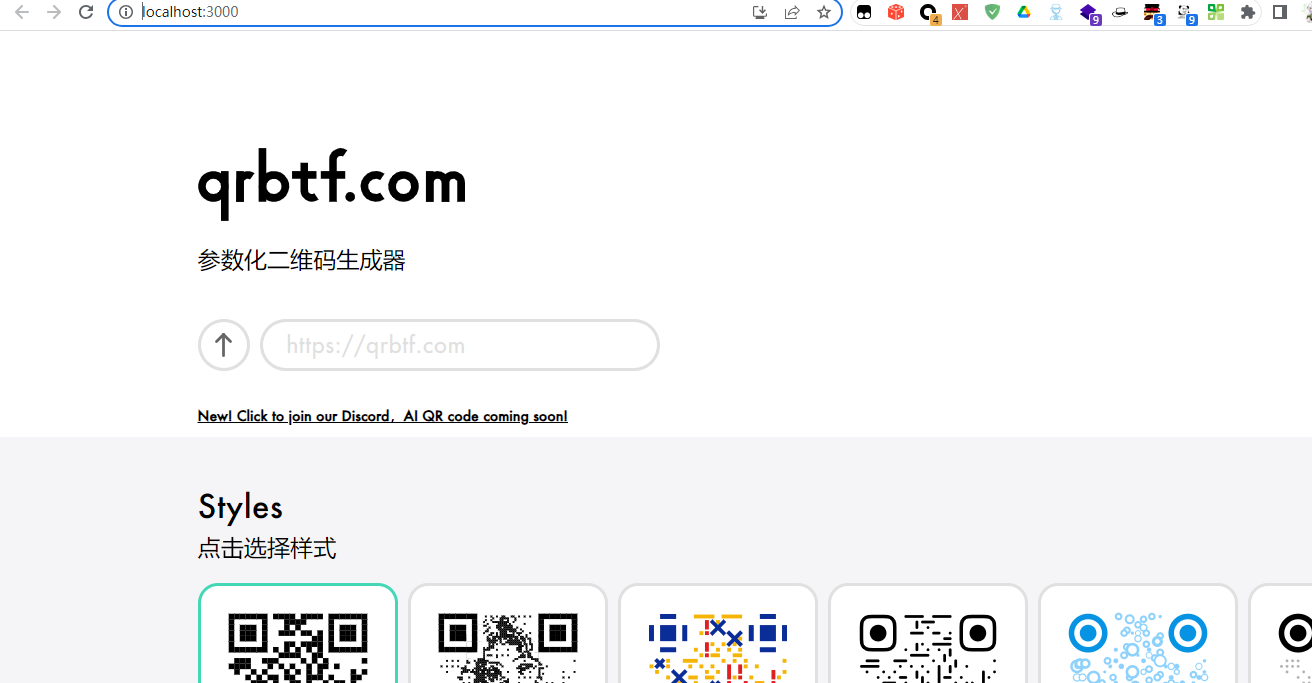The image size is (1312, 683).
Task: Open the join our Discord link
Action: click(383, 416)
